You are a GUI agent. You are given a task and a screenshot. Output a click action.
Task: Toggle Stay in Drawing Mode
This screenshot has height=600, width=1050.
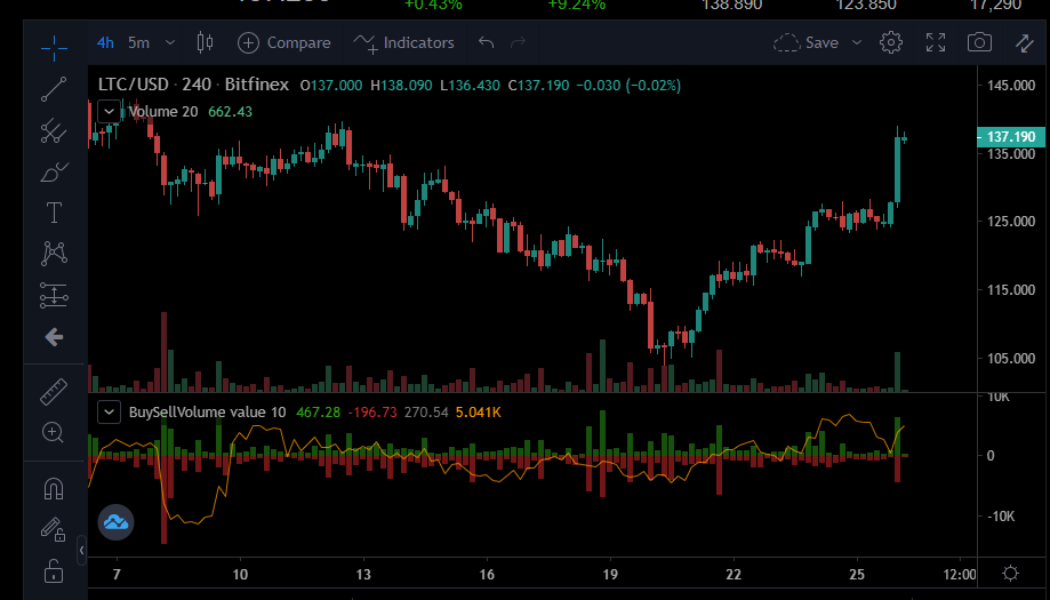coord(53,529)
